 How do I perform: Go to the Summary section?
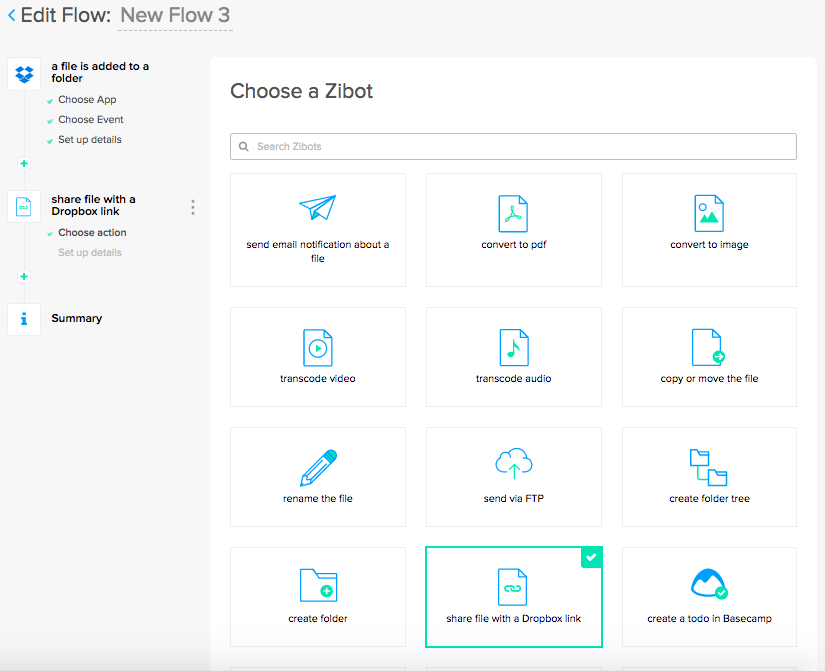76,318
